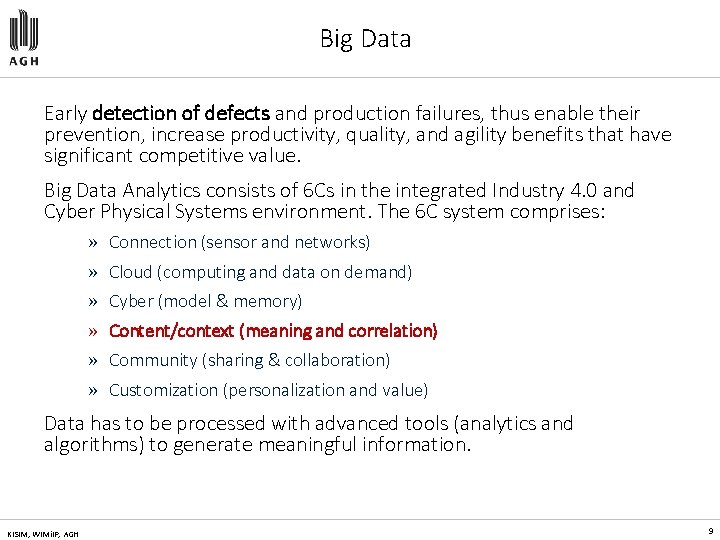The image size is (720, 540).
Task: Click the 'Connection (sensor and networks)' bullet
Action: [x=239, y=242]
